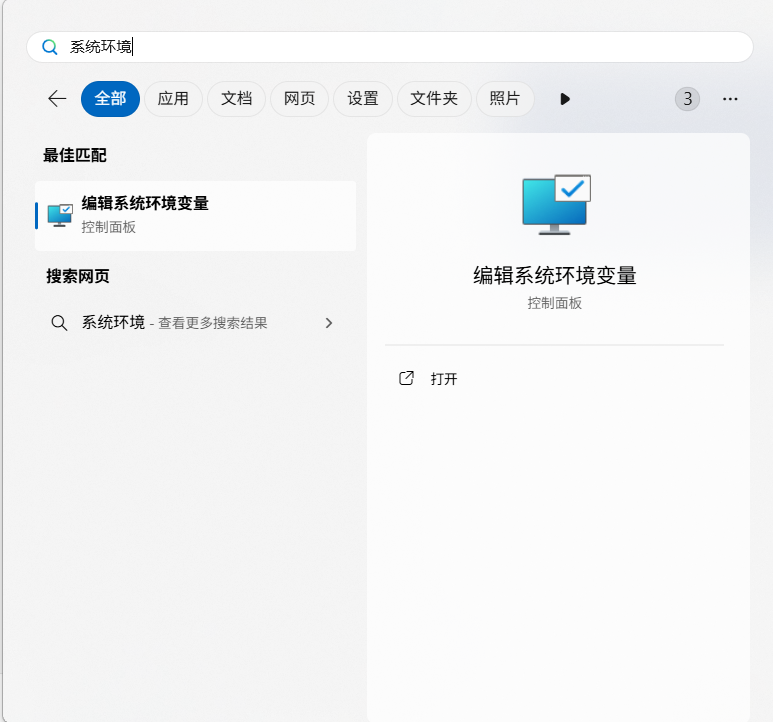Filter results by 网页
The image size is (773, 722).
click(299, 99)
